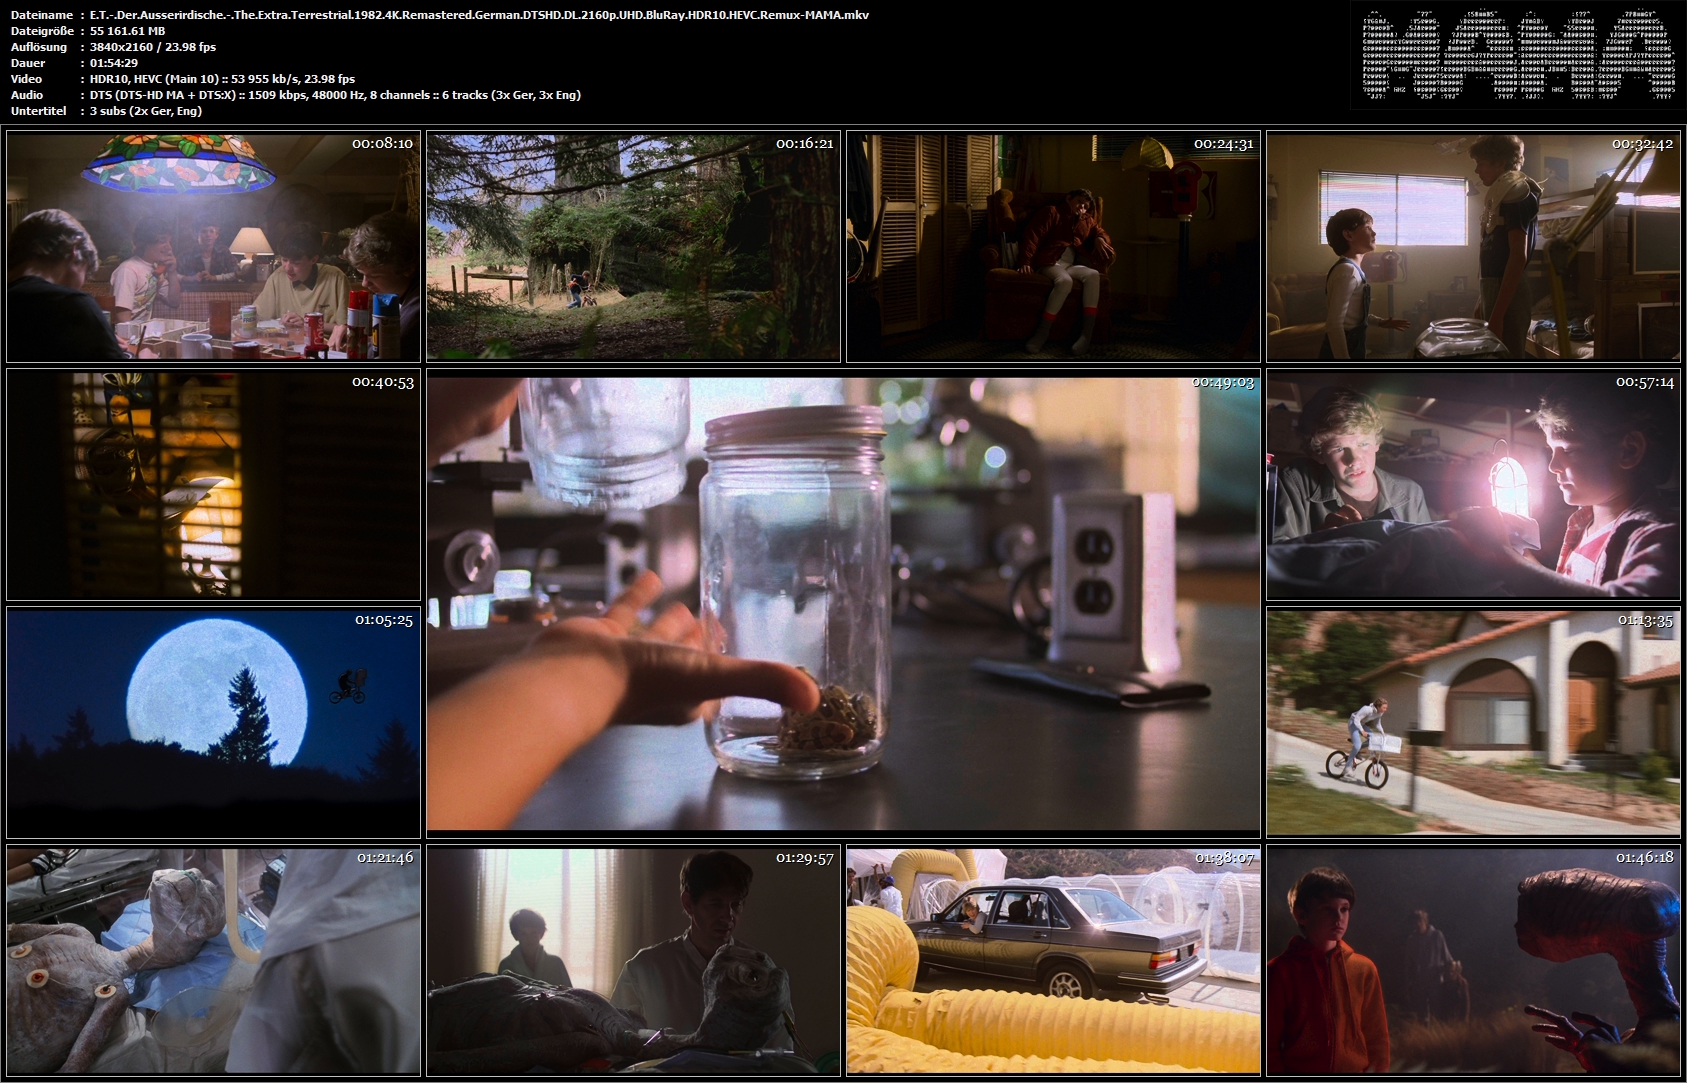
Task: Click the "Auflösung" label
Action: point(39,47)
